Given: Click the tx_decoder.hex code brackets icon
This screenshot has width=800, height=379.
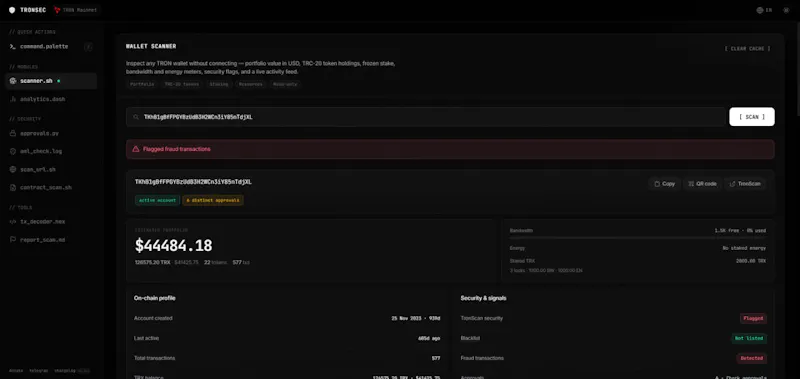Looking at the screenshot, I should [13, 222].
